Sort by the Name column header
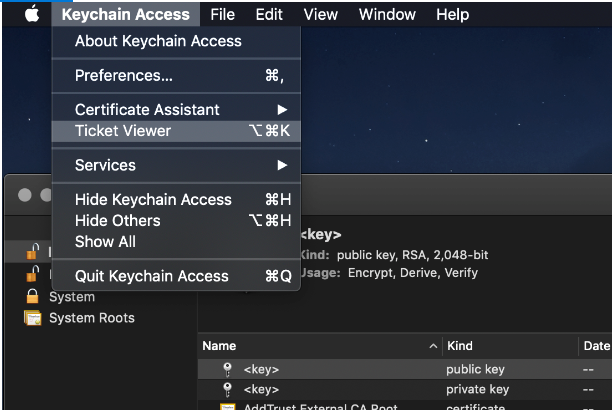 pos(219,346)
